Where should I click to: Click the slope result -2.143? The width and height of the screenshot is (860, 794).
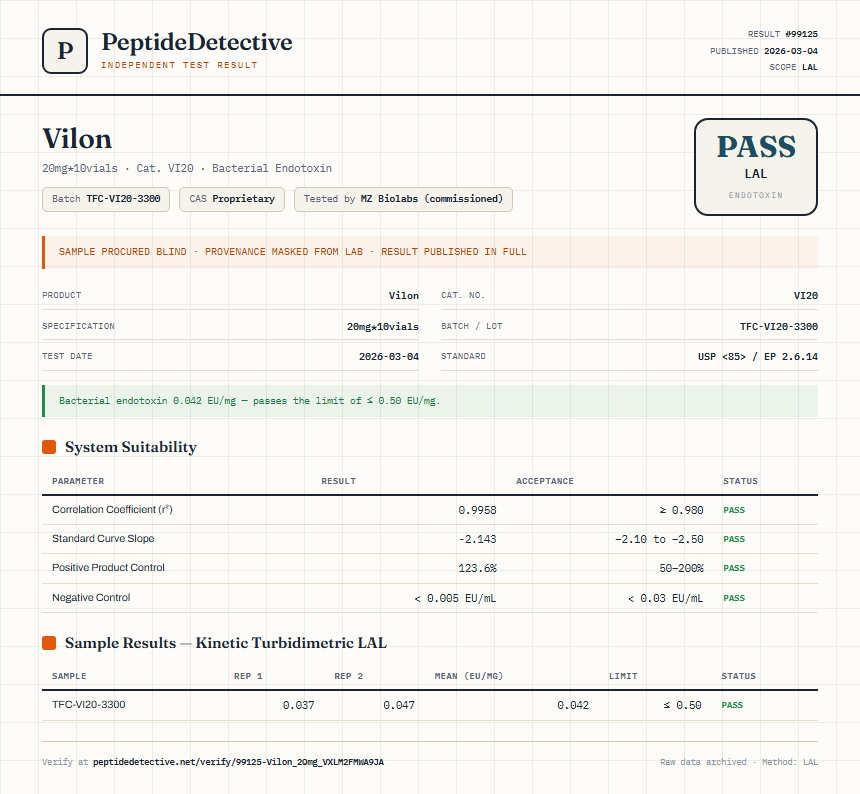coord(477,539)
